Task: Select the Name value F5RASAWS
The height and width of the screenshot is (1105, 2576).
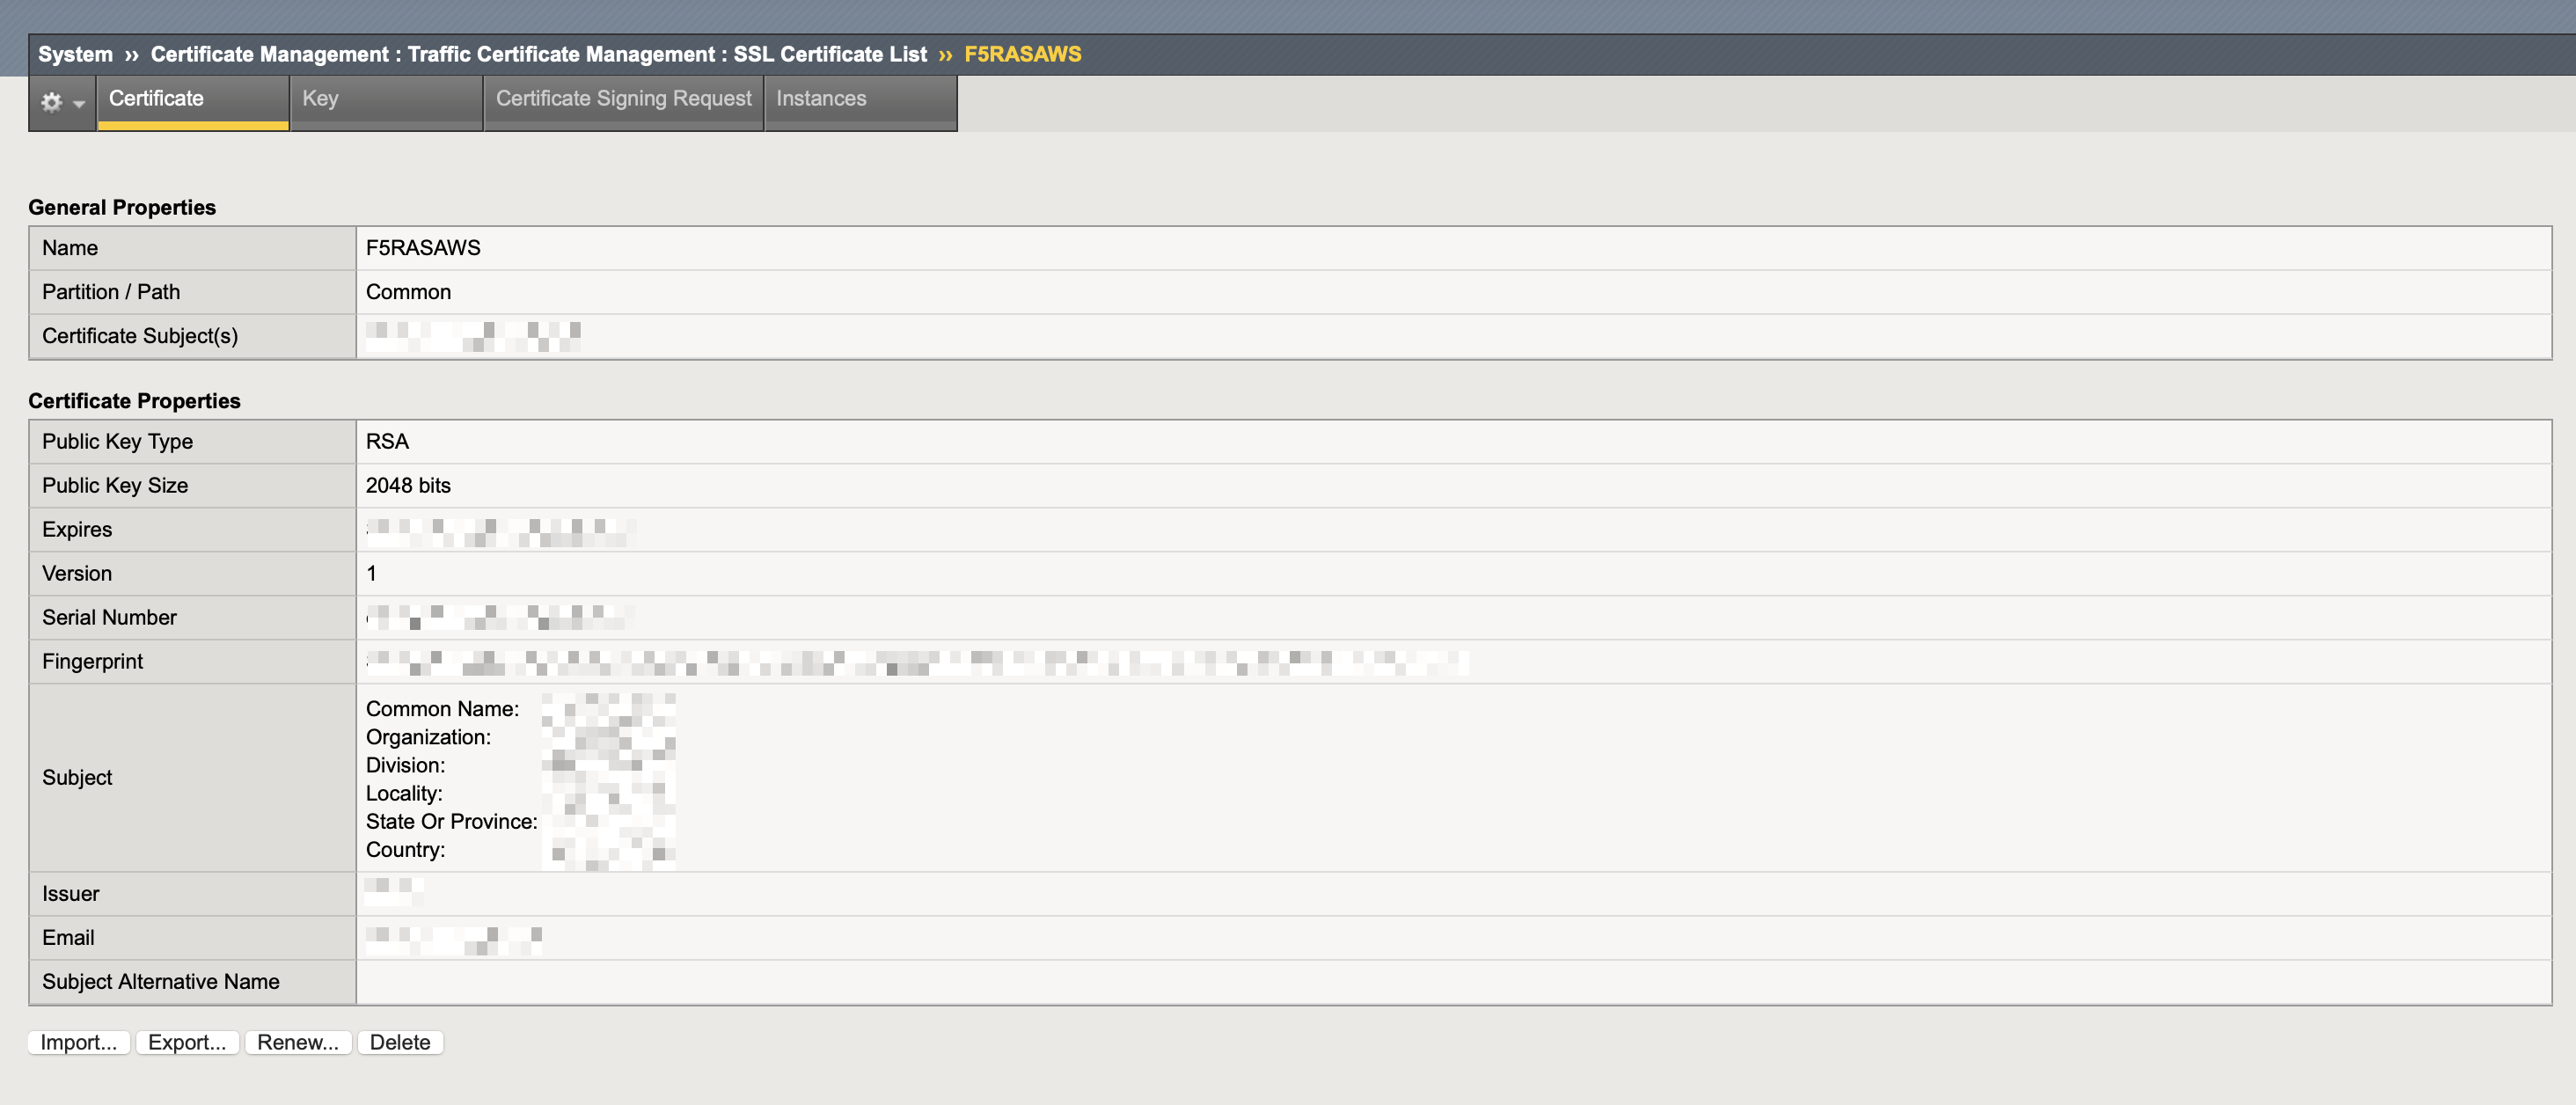Action: (x=423, y=248)
